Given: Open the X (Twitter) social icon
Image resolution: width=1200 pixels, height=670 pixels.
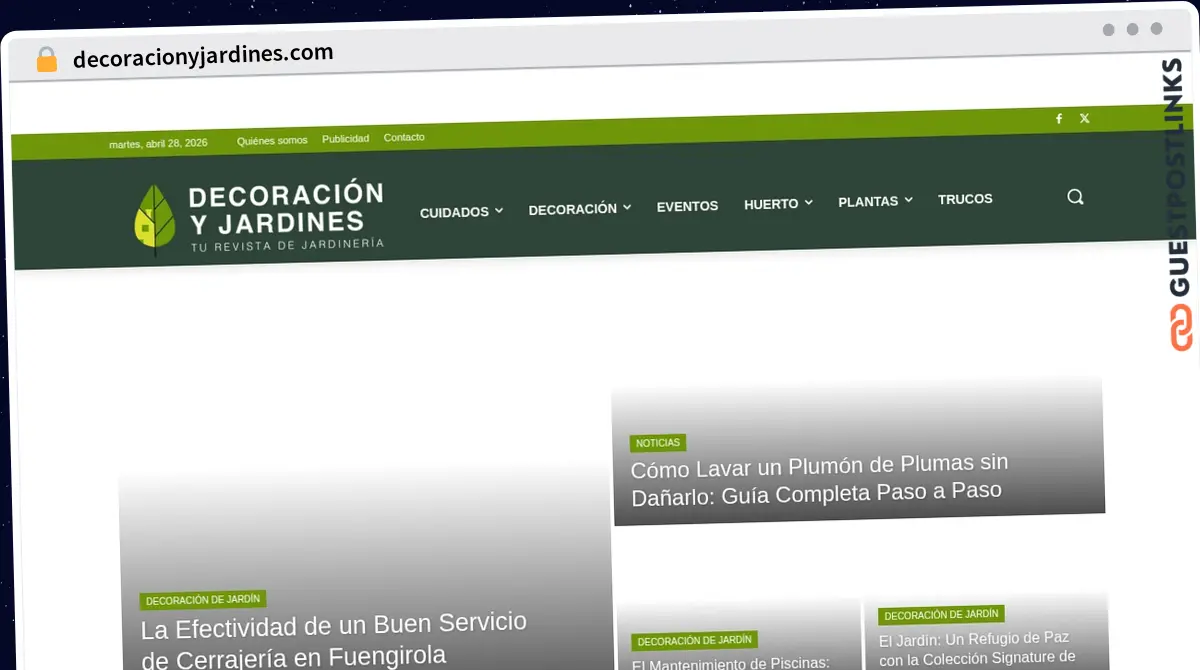Looking at the screenshot, I should tap(1085, 118).
